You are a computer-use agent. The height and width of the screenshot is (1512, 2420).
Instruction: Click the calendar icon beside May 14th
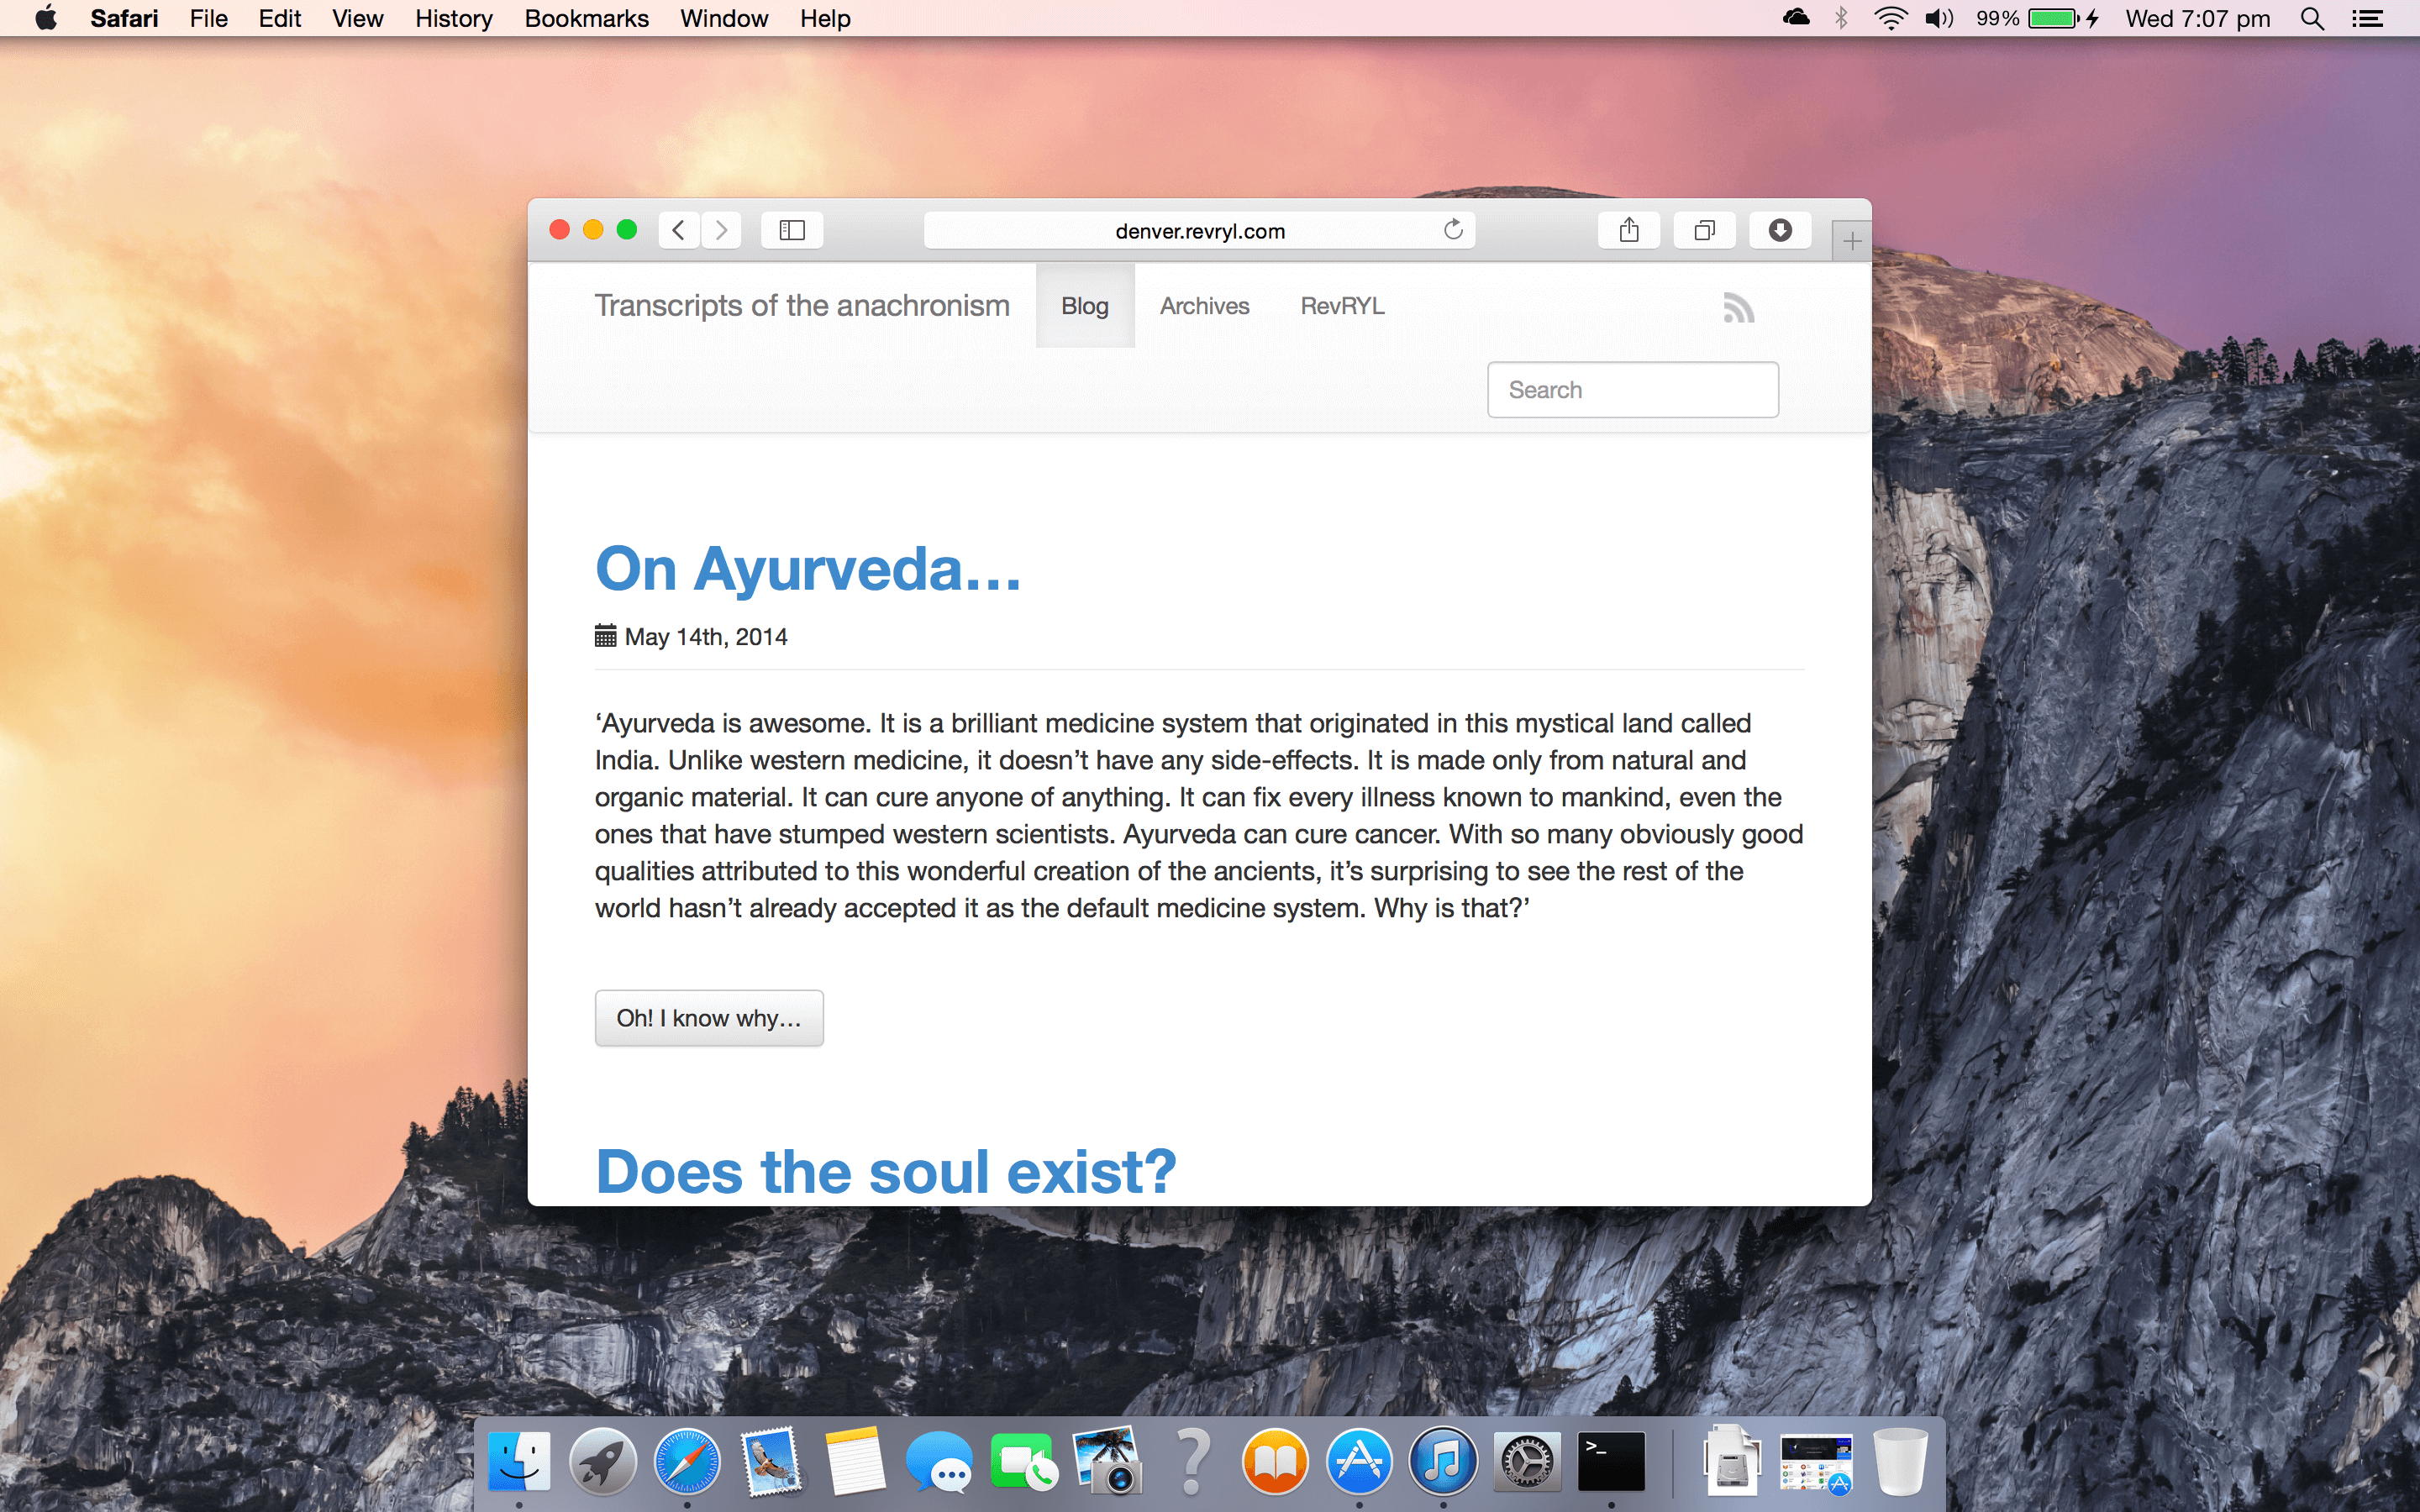(x=605, y=636)
